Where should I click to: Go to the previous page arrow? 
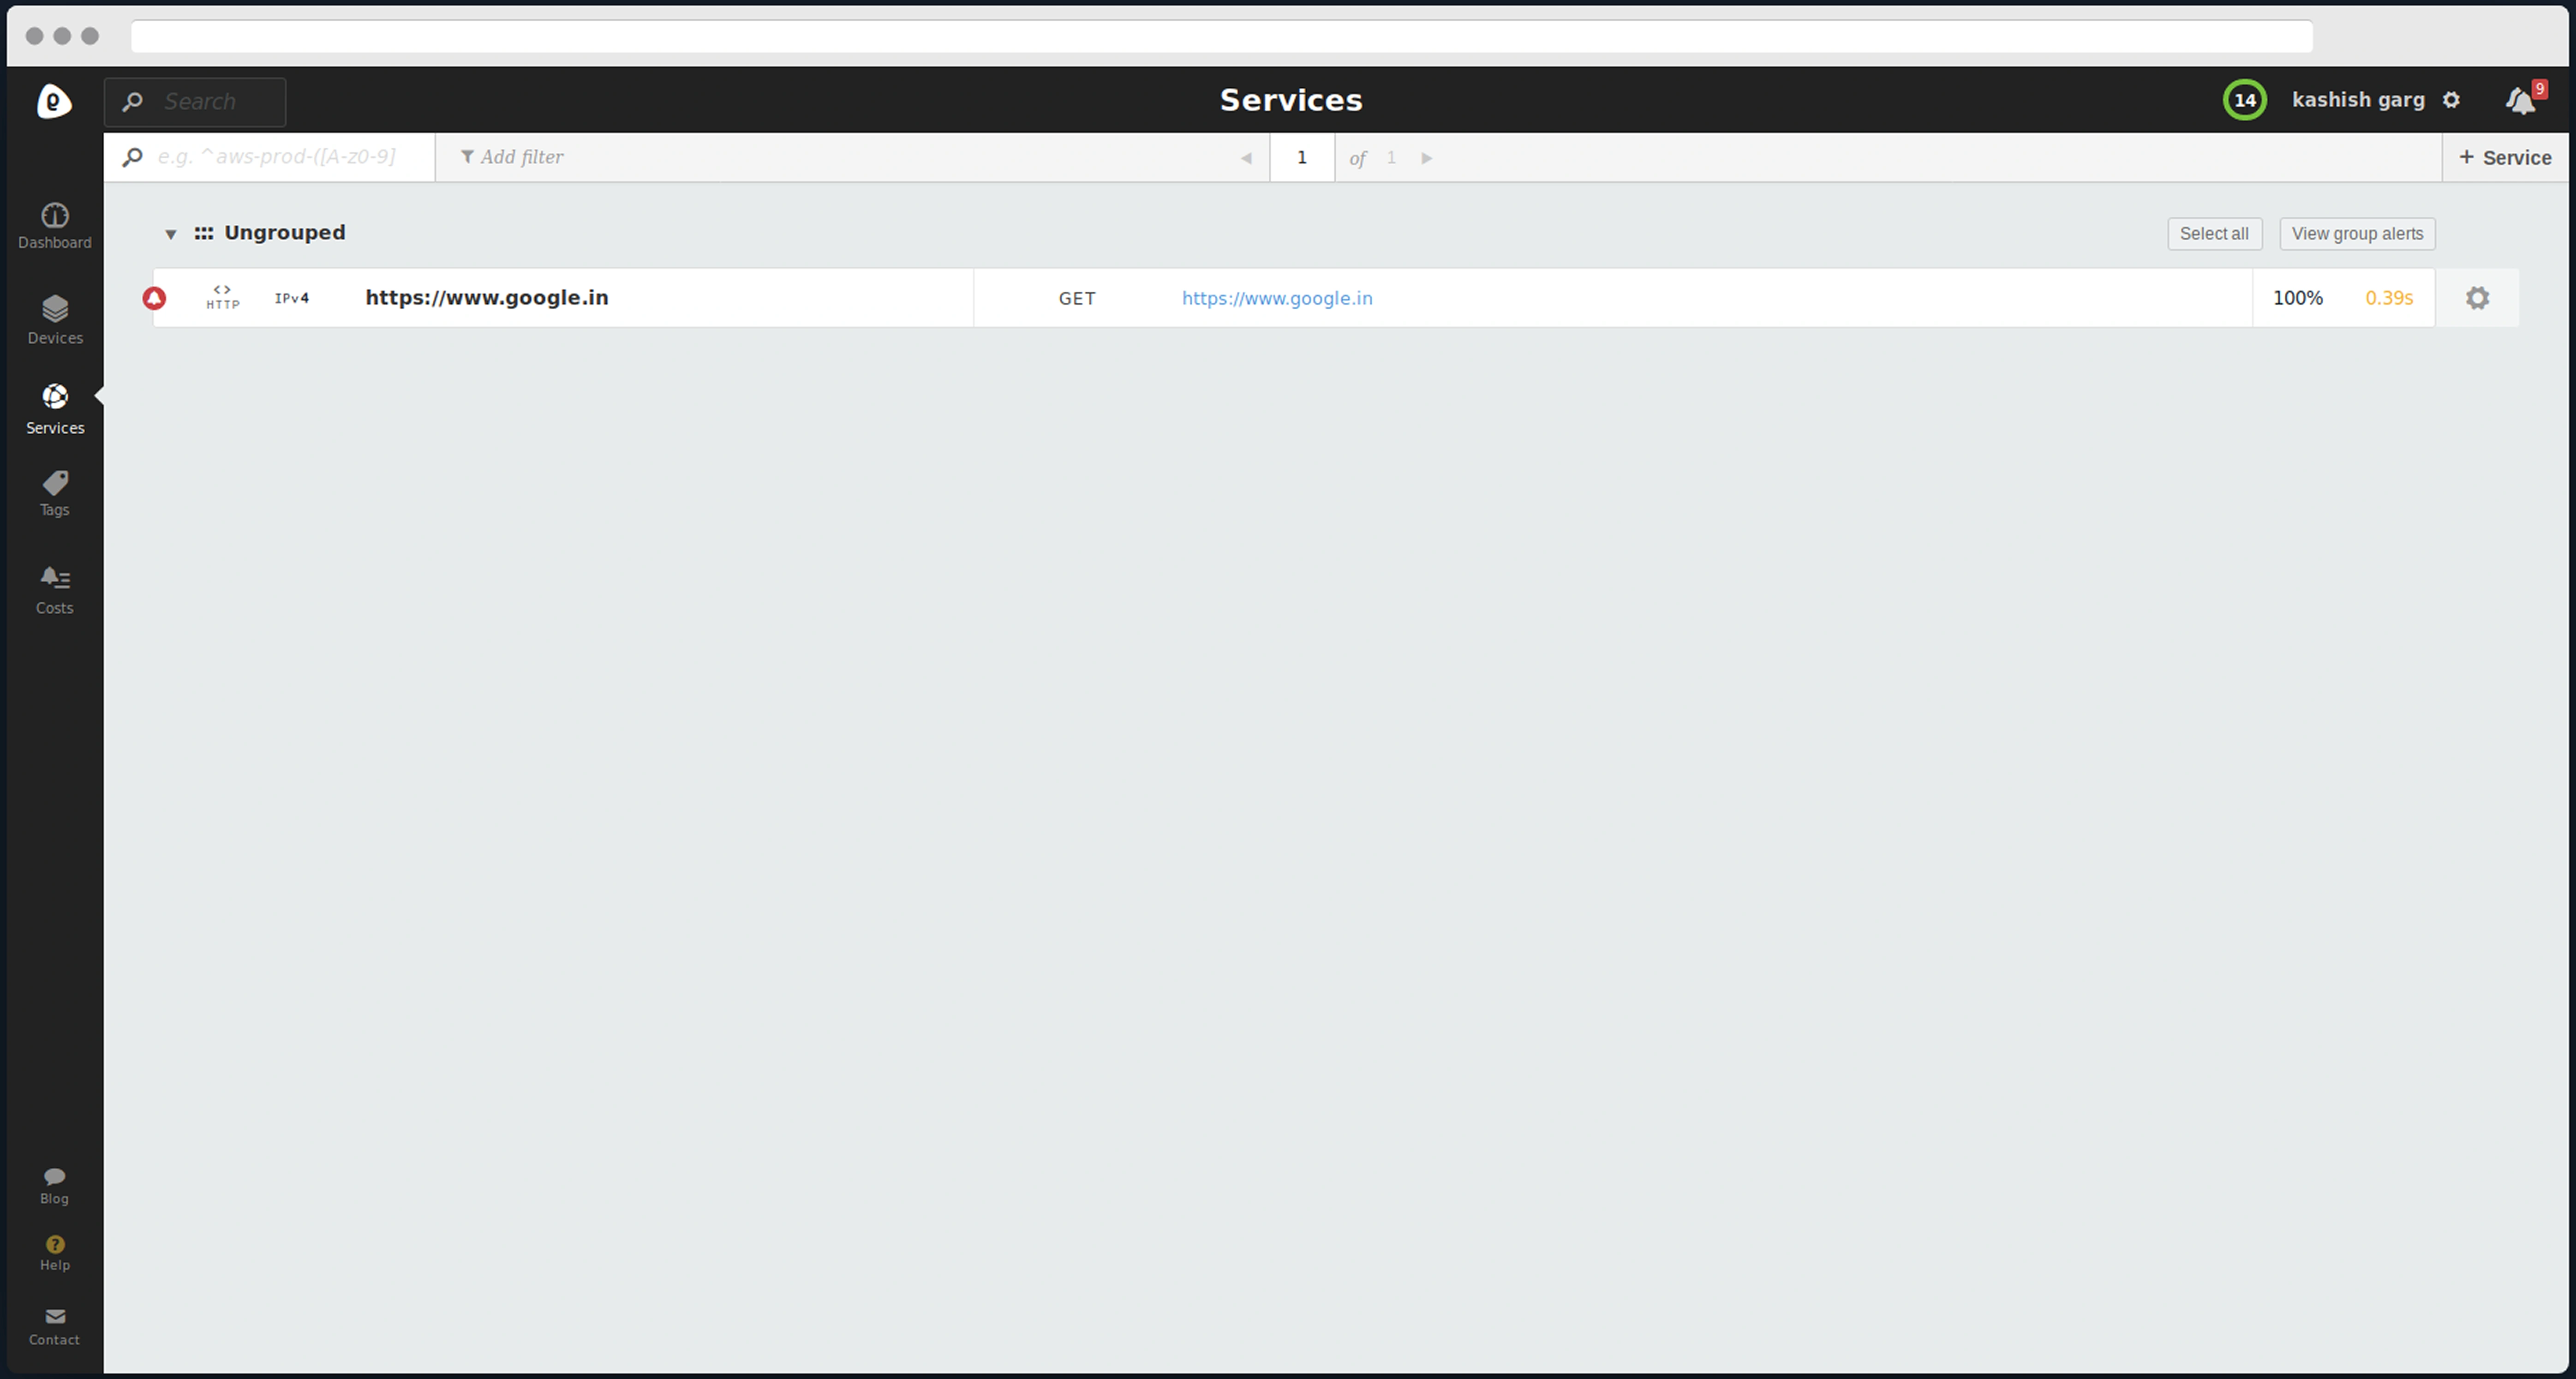pos(1246,158)
